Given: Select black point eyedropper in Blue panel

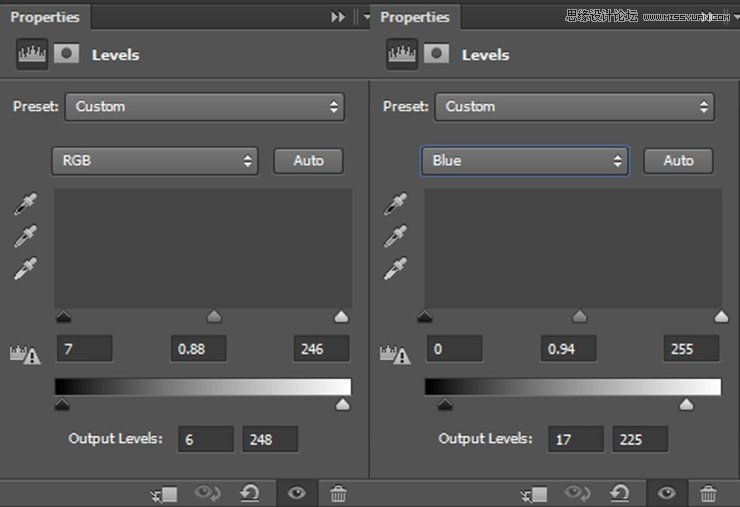Looking at the screenshot, I should [395, 204].
